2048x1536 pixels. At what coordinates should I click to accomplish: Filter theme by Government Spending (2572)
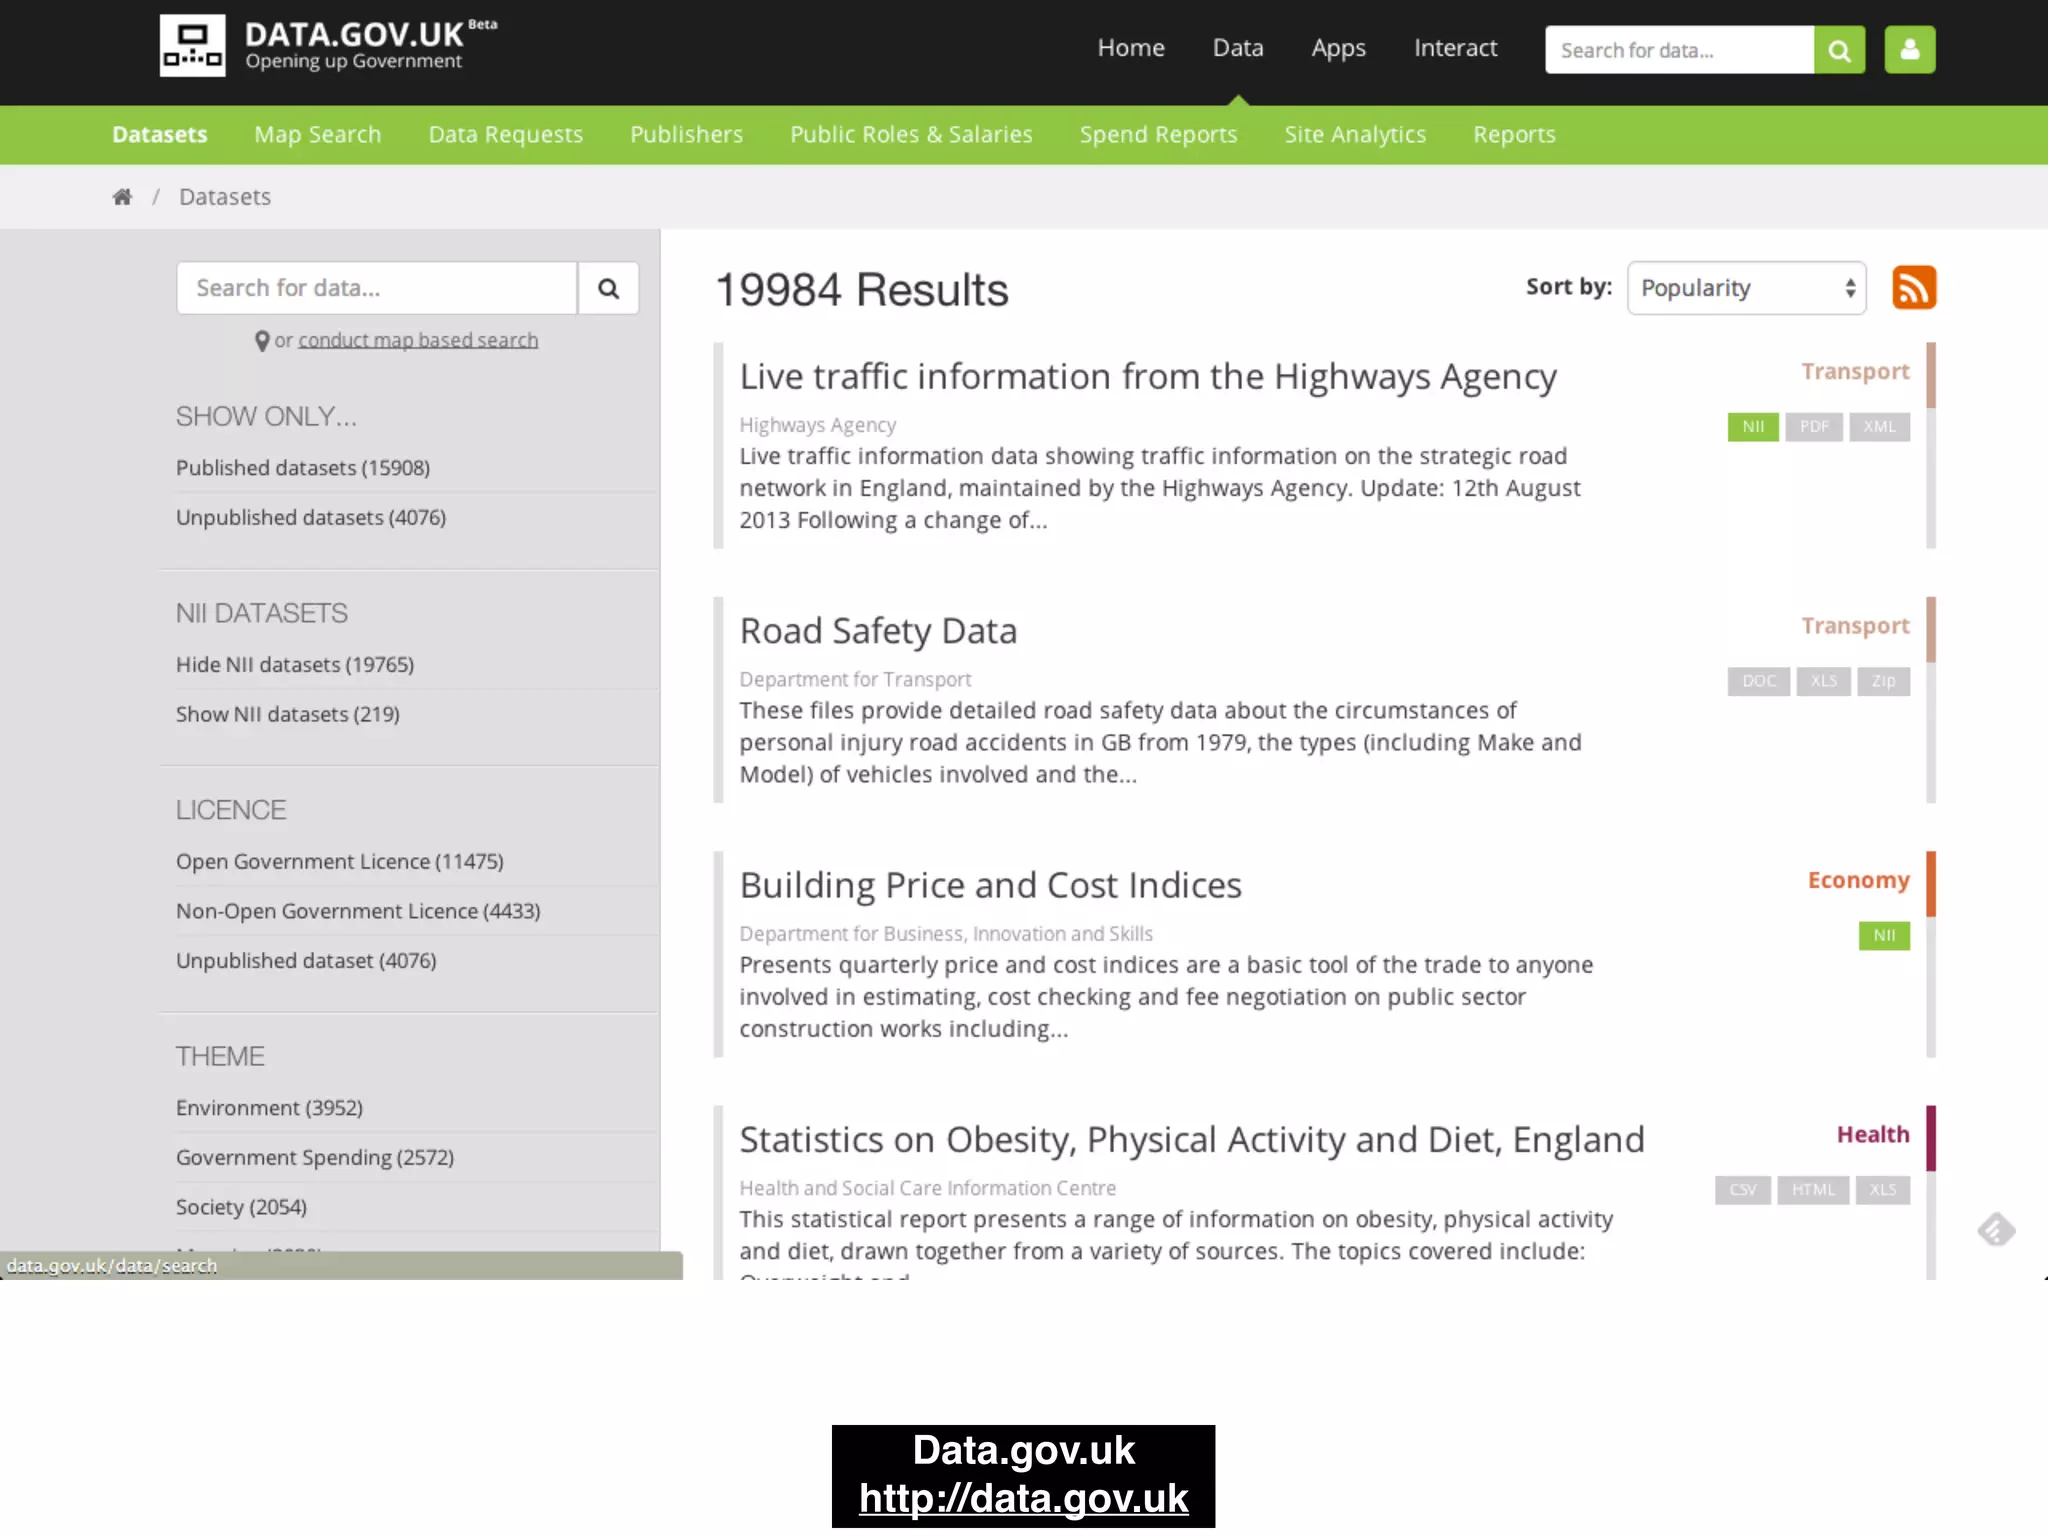[x=315, y=1158]
